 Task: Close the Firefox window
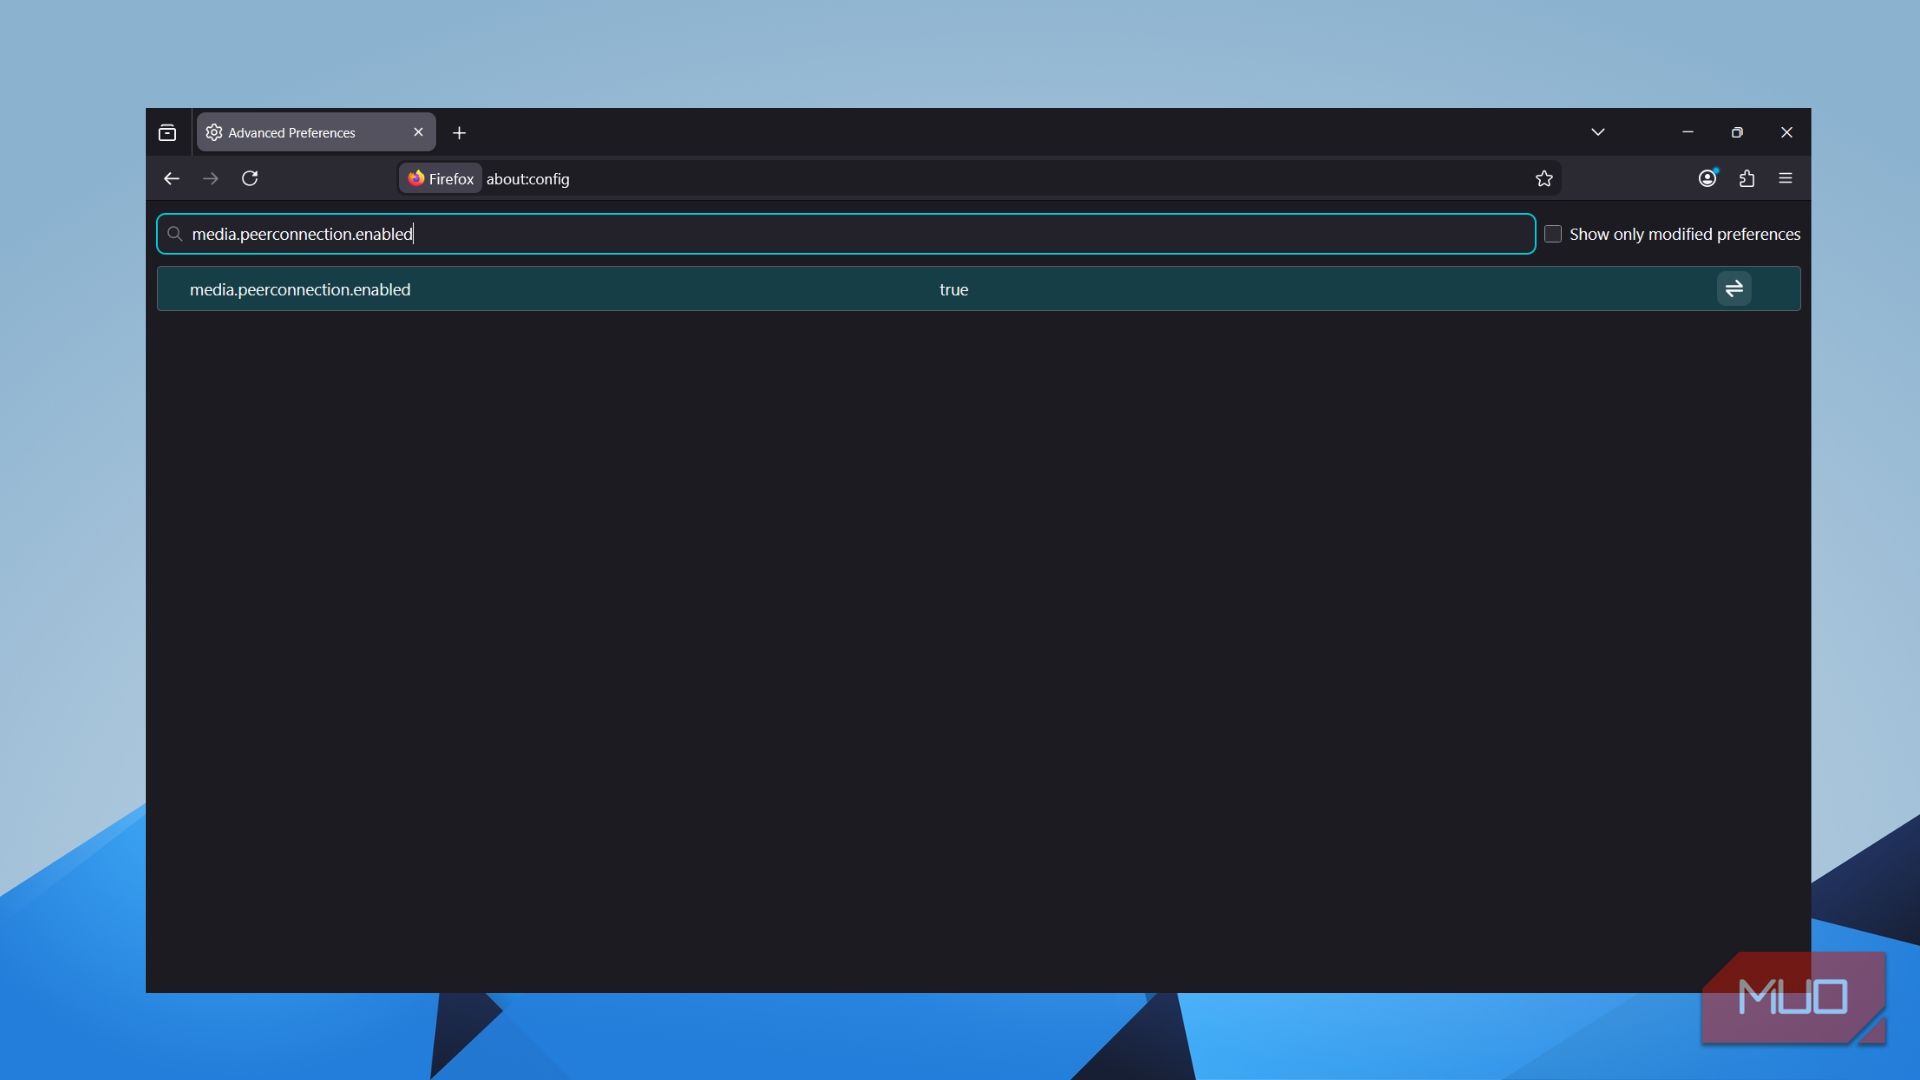tap(1787, 132)
